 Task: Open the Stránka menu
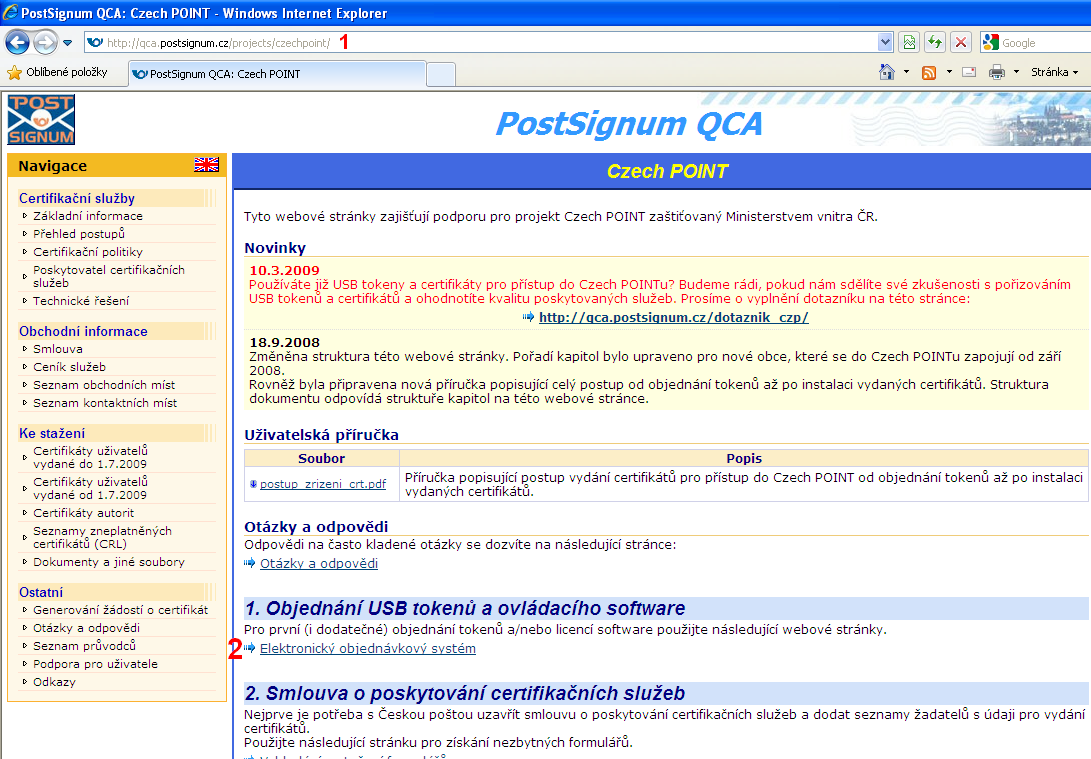tap(1054, 72)
